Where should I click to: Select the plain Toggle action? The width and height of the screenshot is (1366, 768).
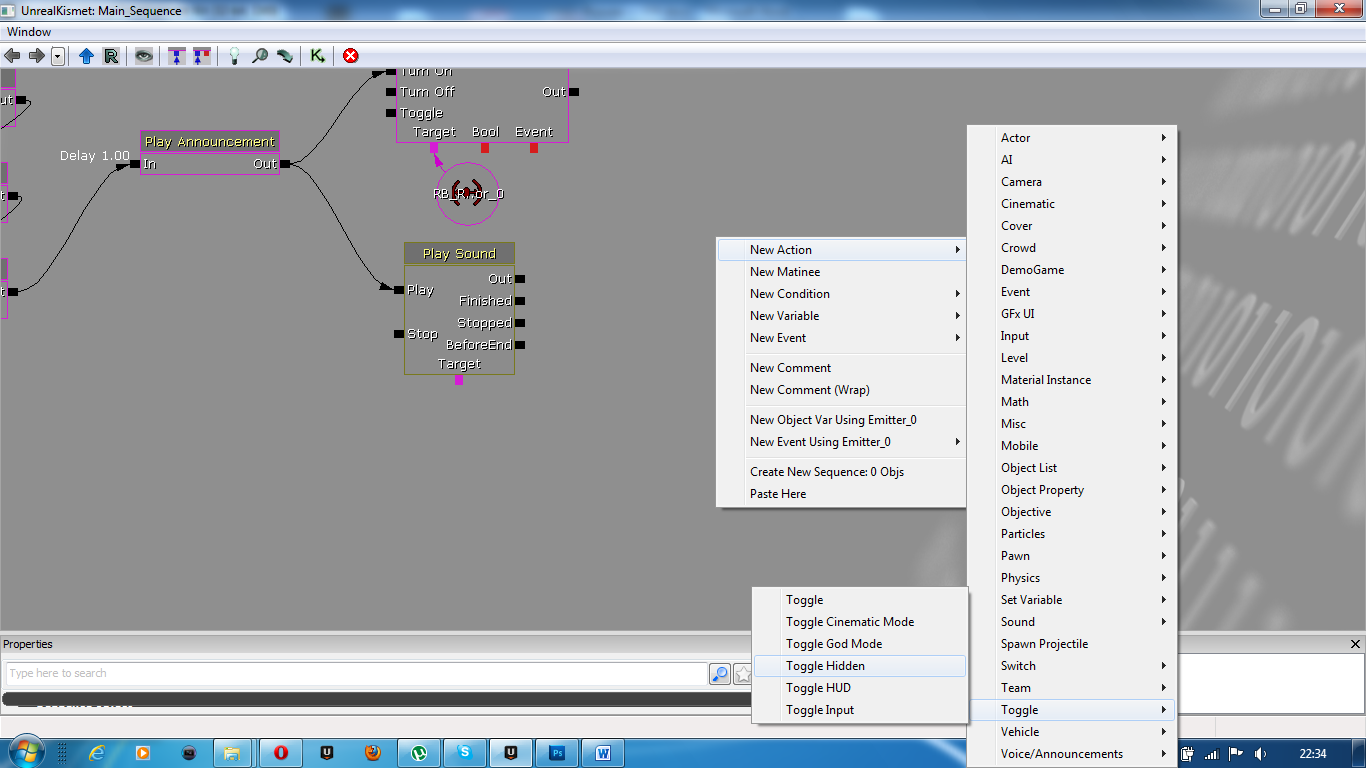(x=860, y=600)
